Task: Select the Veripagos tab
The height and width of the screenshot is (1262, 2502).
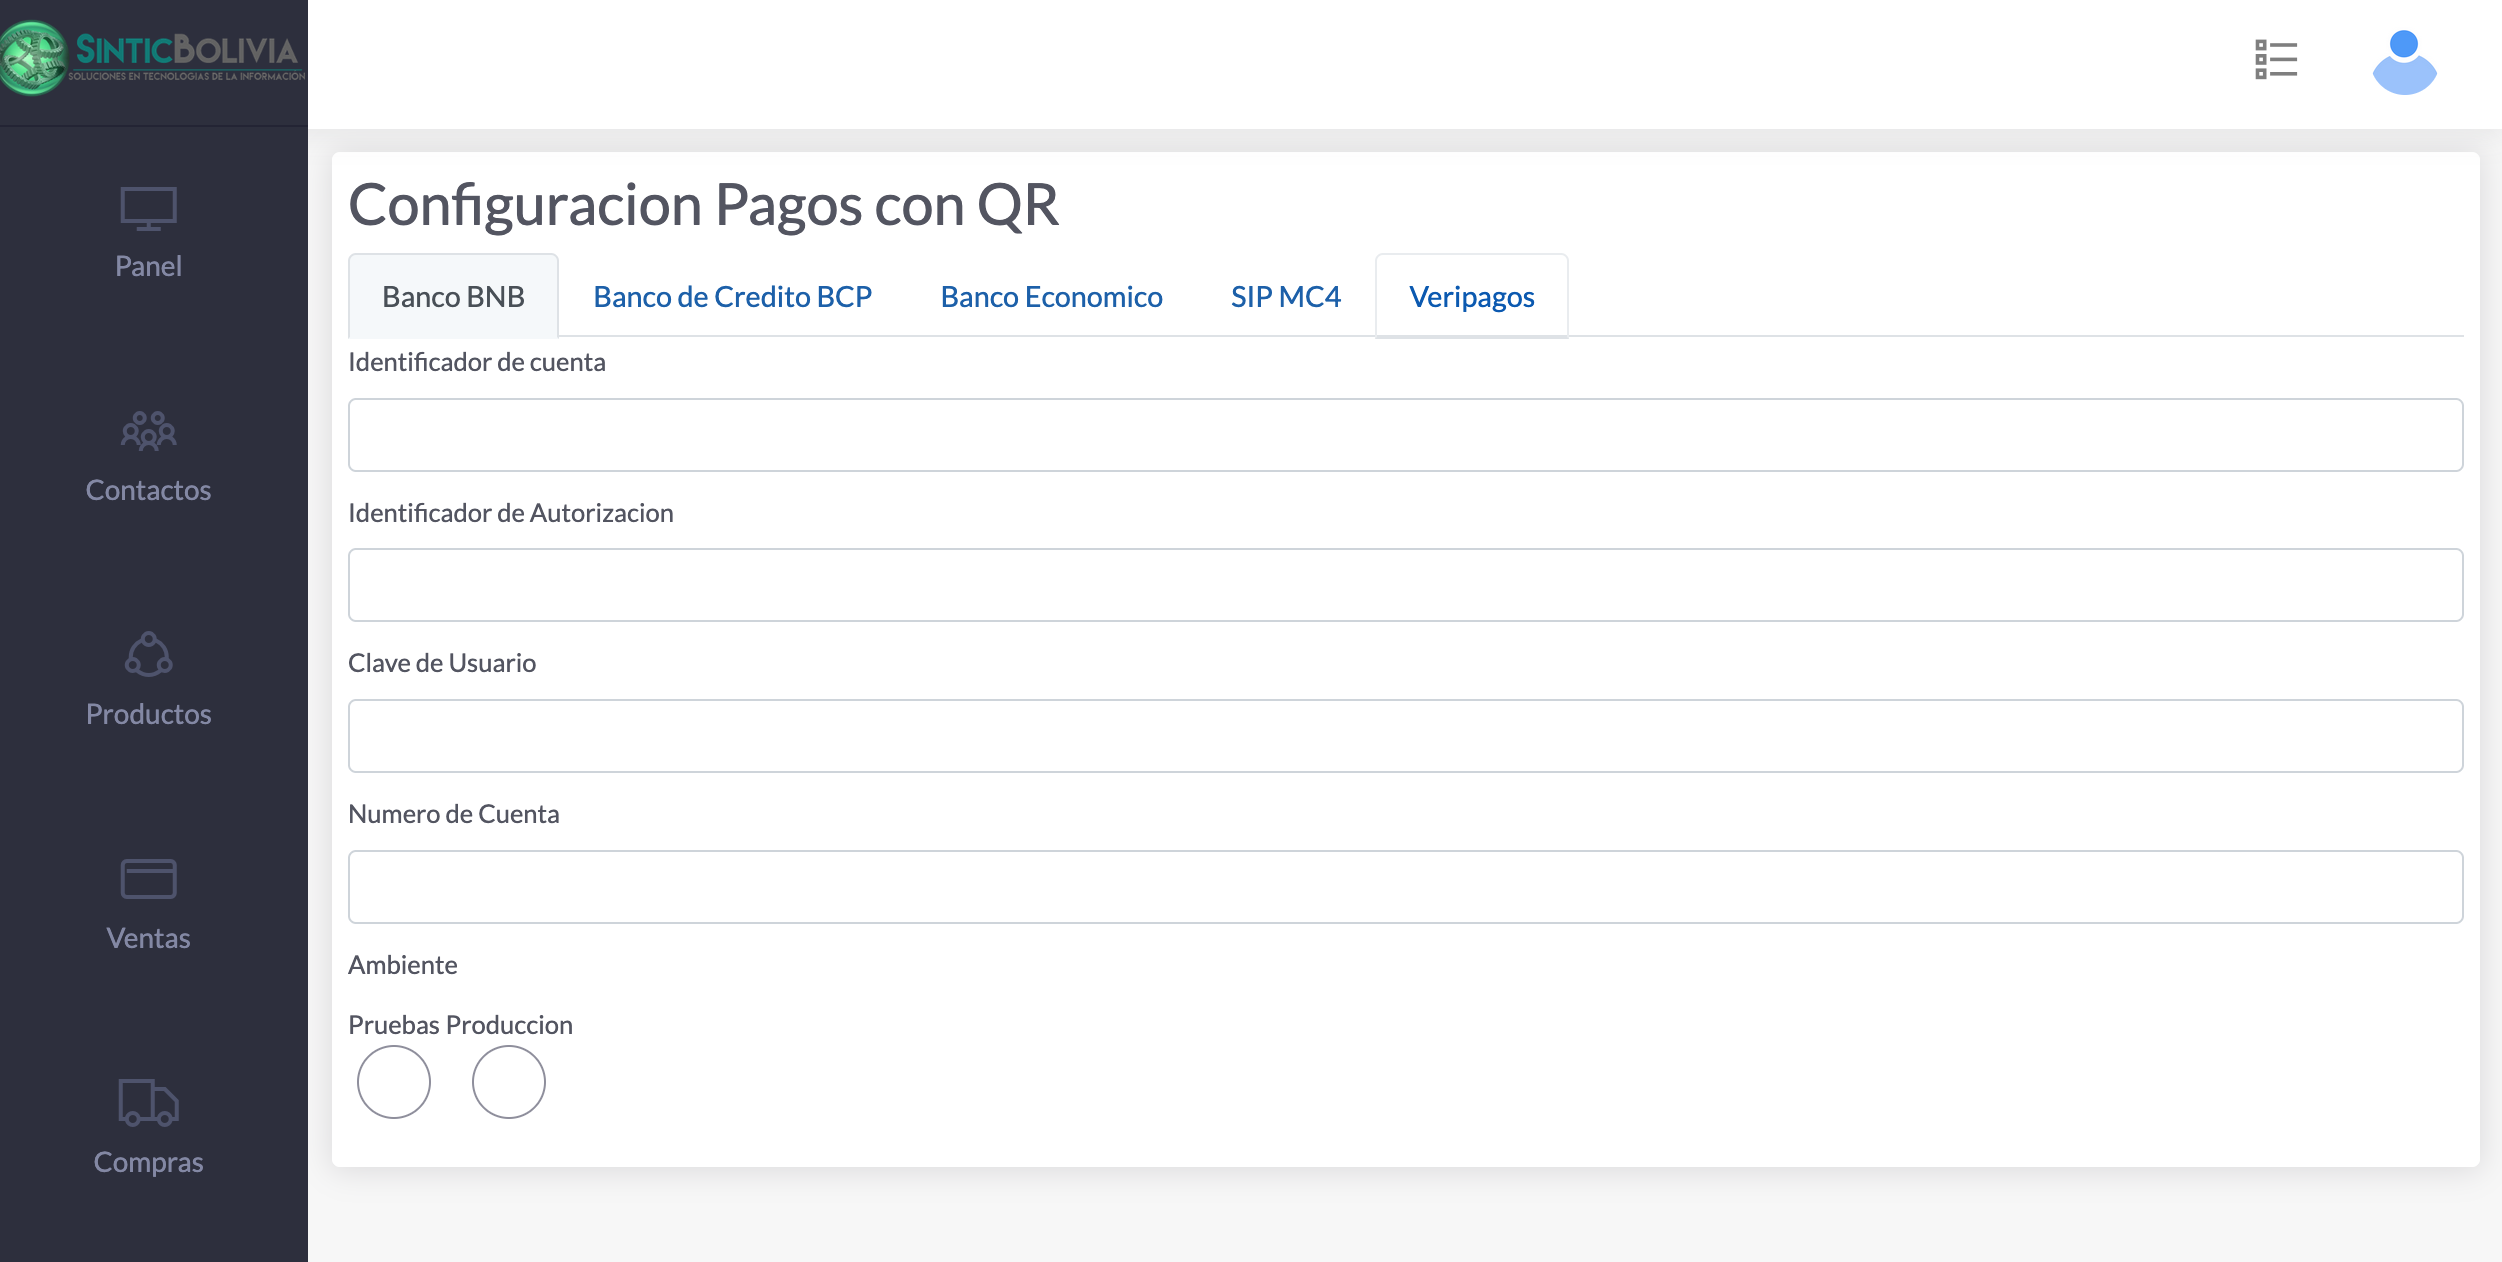Action: 1471,297
